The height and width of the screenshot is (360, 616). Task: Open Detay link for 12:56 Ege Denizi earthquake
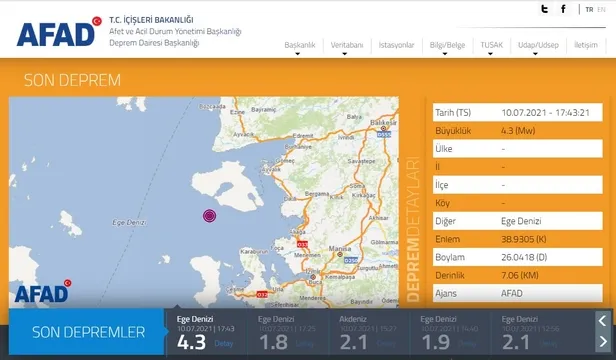pyautogui.click(x=549, y=343)
